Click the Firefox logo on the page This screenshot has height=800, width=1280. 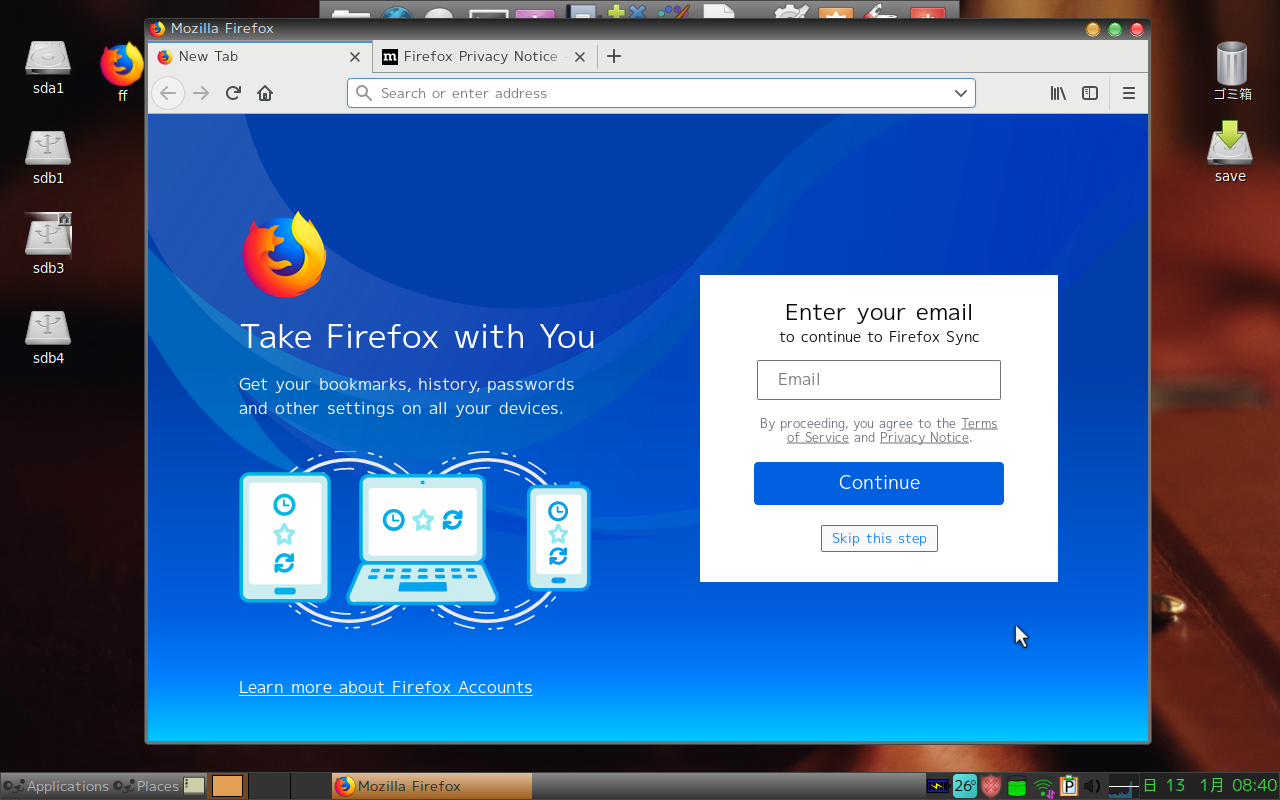[284, 255]
